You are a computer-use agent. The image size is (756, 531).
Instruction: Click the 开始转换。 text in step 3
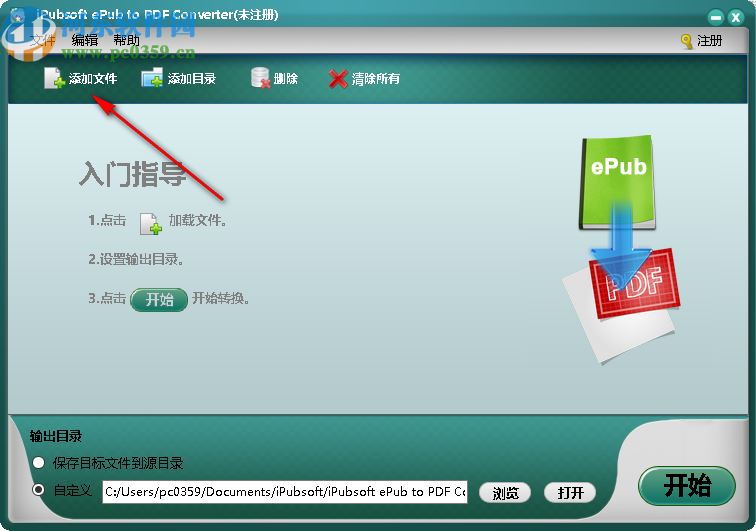point(221,299)
